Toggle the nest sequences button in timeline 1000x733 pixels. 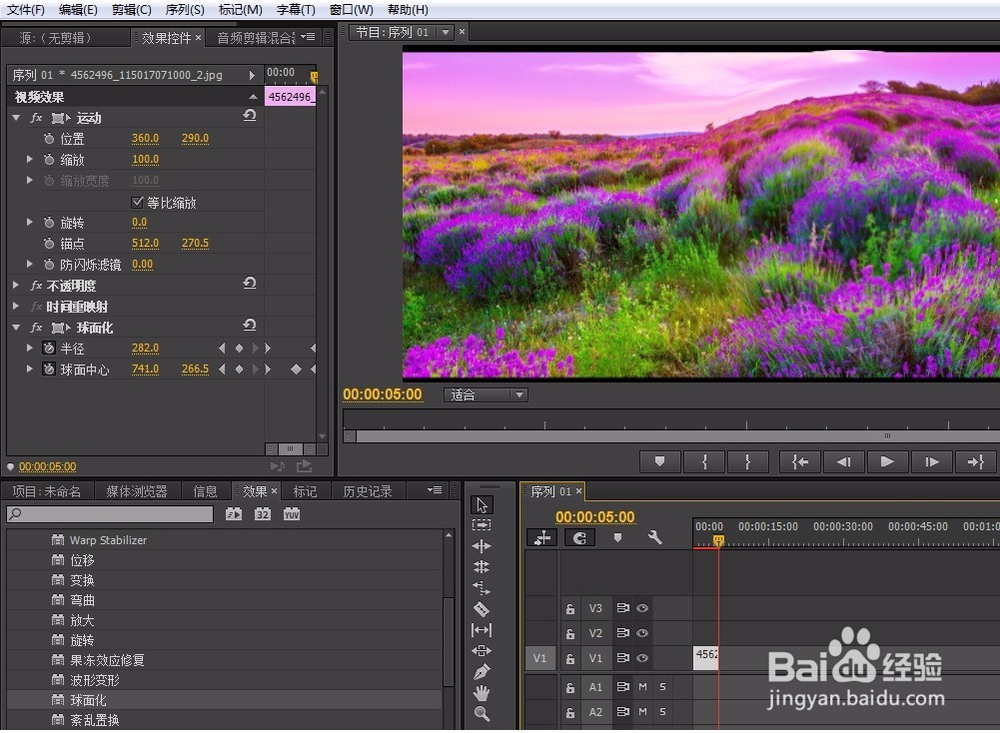(542, 538)
